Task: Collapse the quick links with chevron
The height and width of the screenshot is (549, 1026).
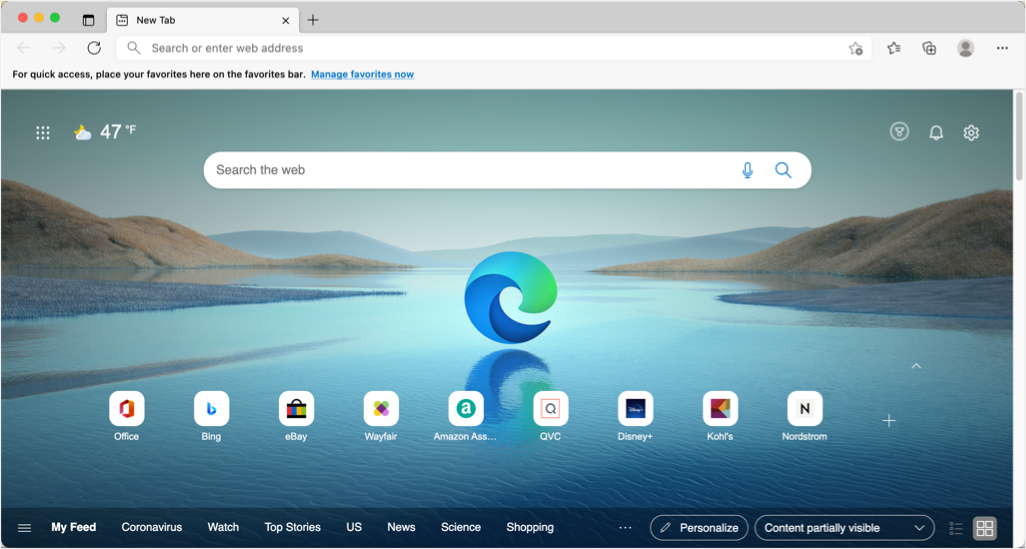Action: 916,366
